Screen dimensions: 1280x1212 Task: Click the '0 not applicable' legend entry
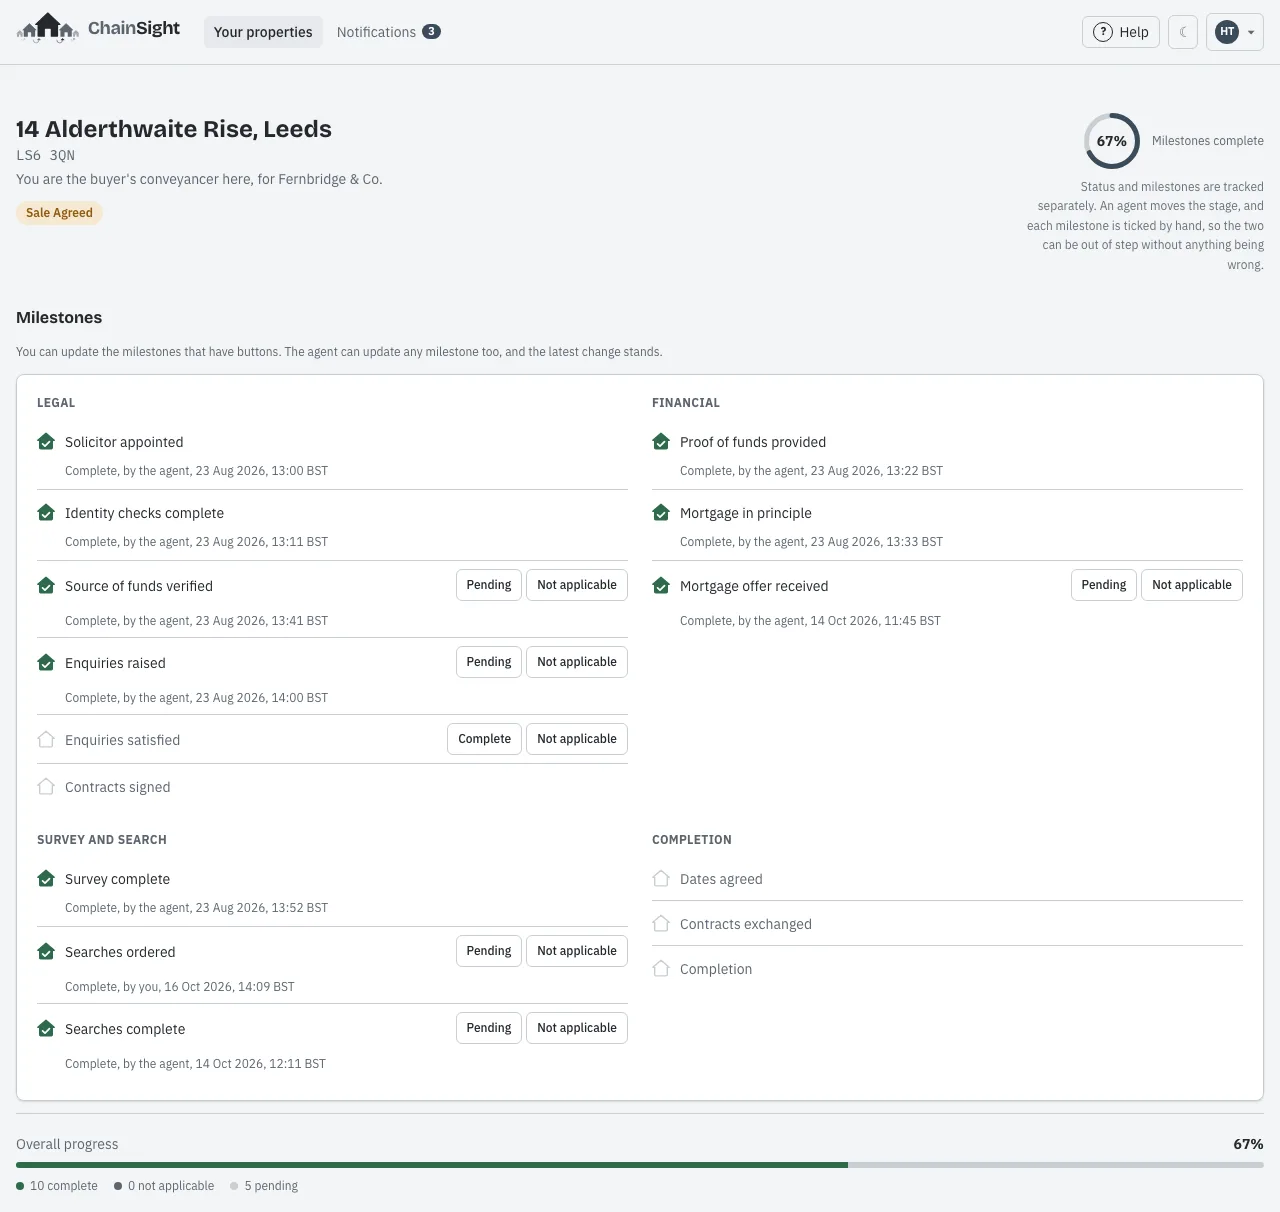(164, 1186)
